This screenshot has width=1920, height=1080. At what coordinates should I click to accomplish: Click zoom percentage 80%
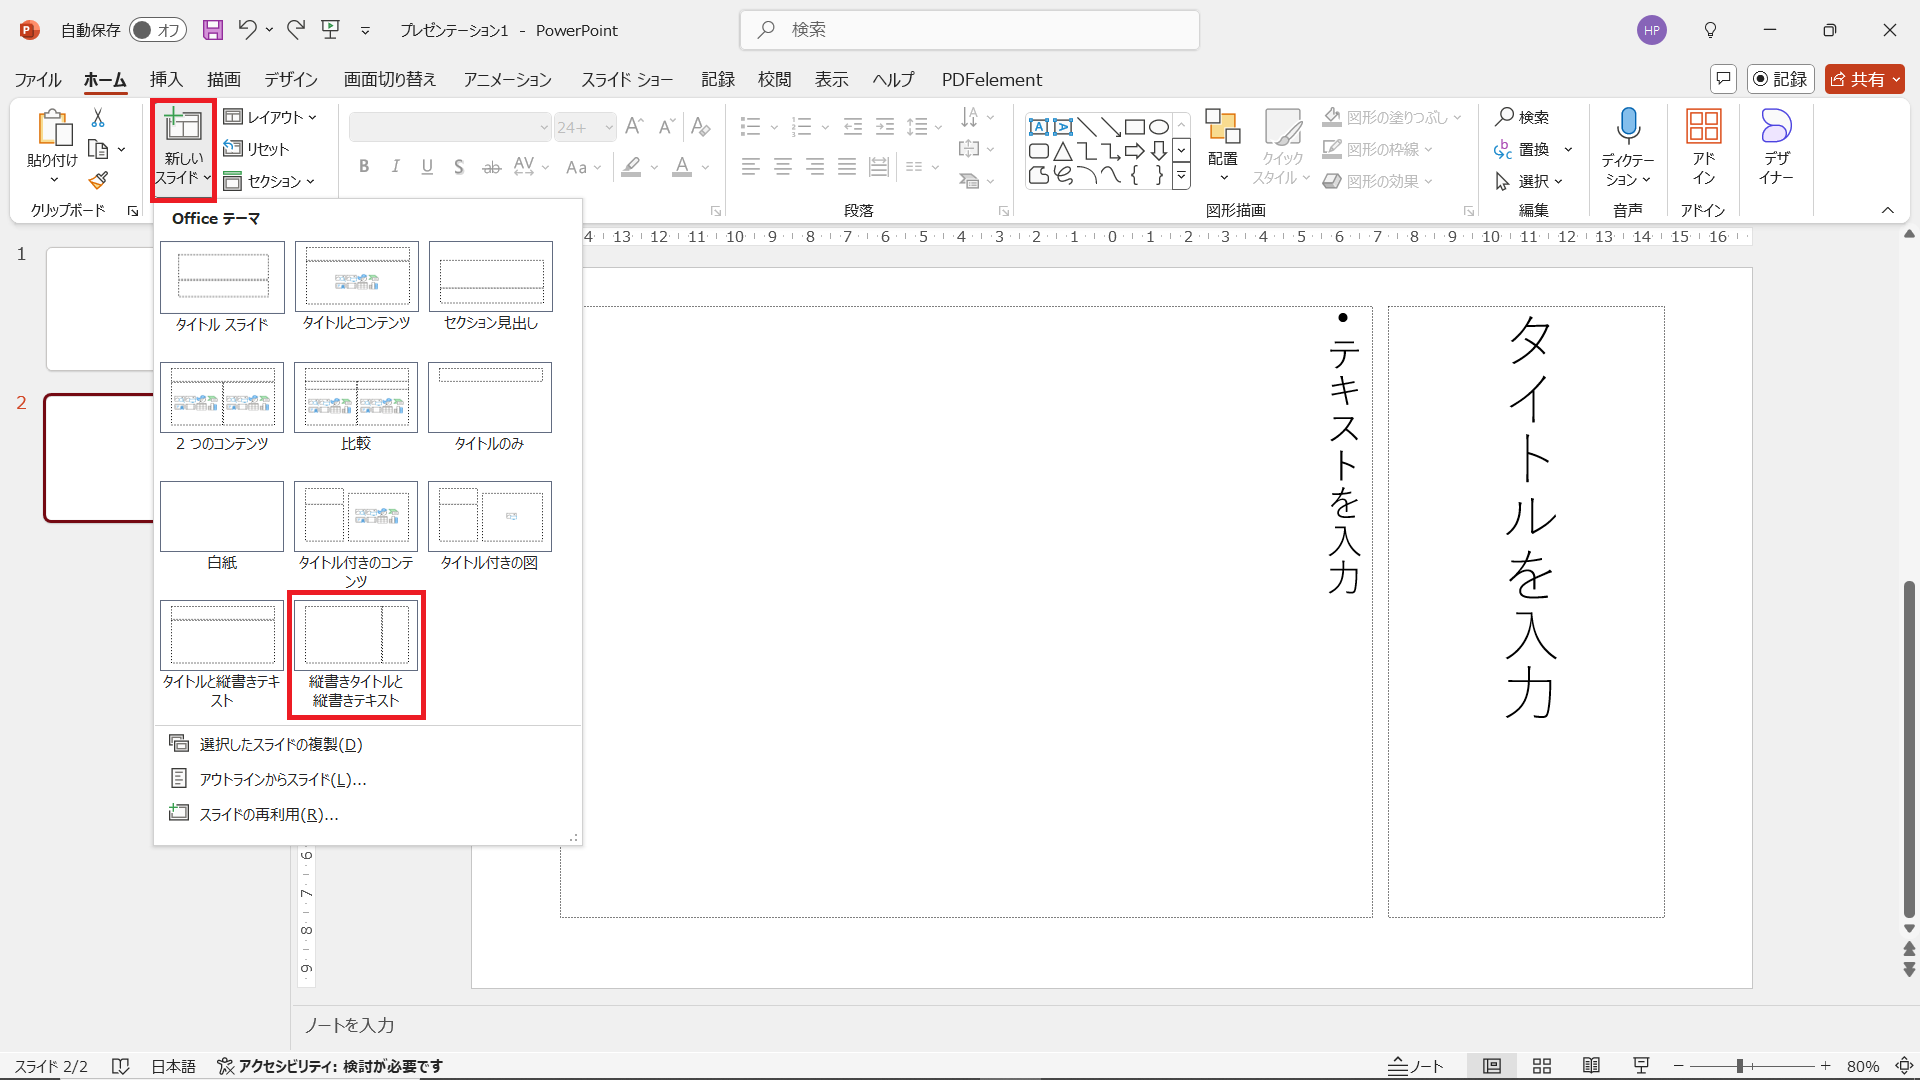[1863, 1066]
